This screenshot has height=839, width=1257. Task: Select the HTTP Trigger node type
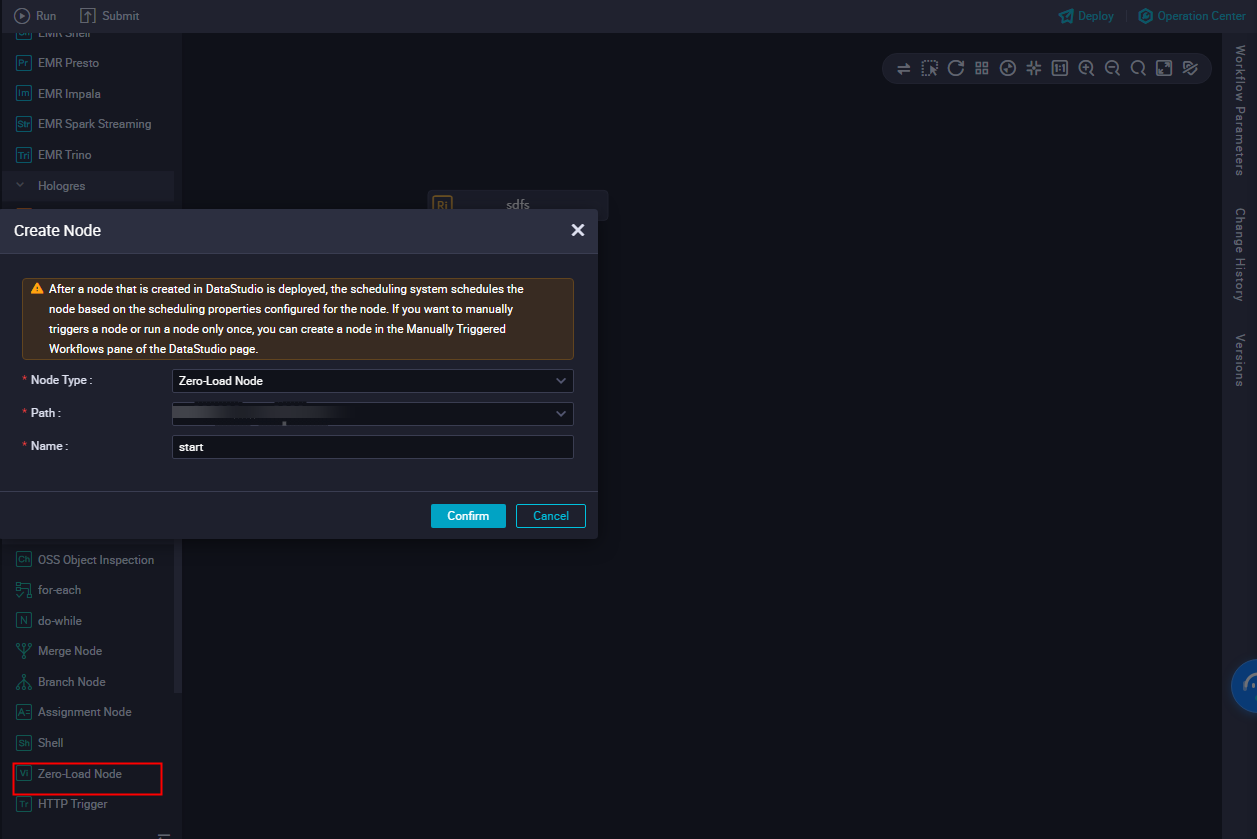click(62, 804)
